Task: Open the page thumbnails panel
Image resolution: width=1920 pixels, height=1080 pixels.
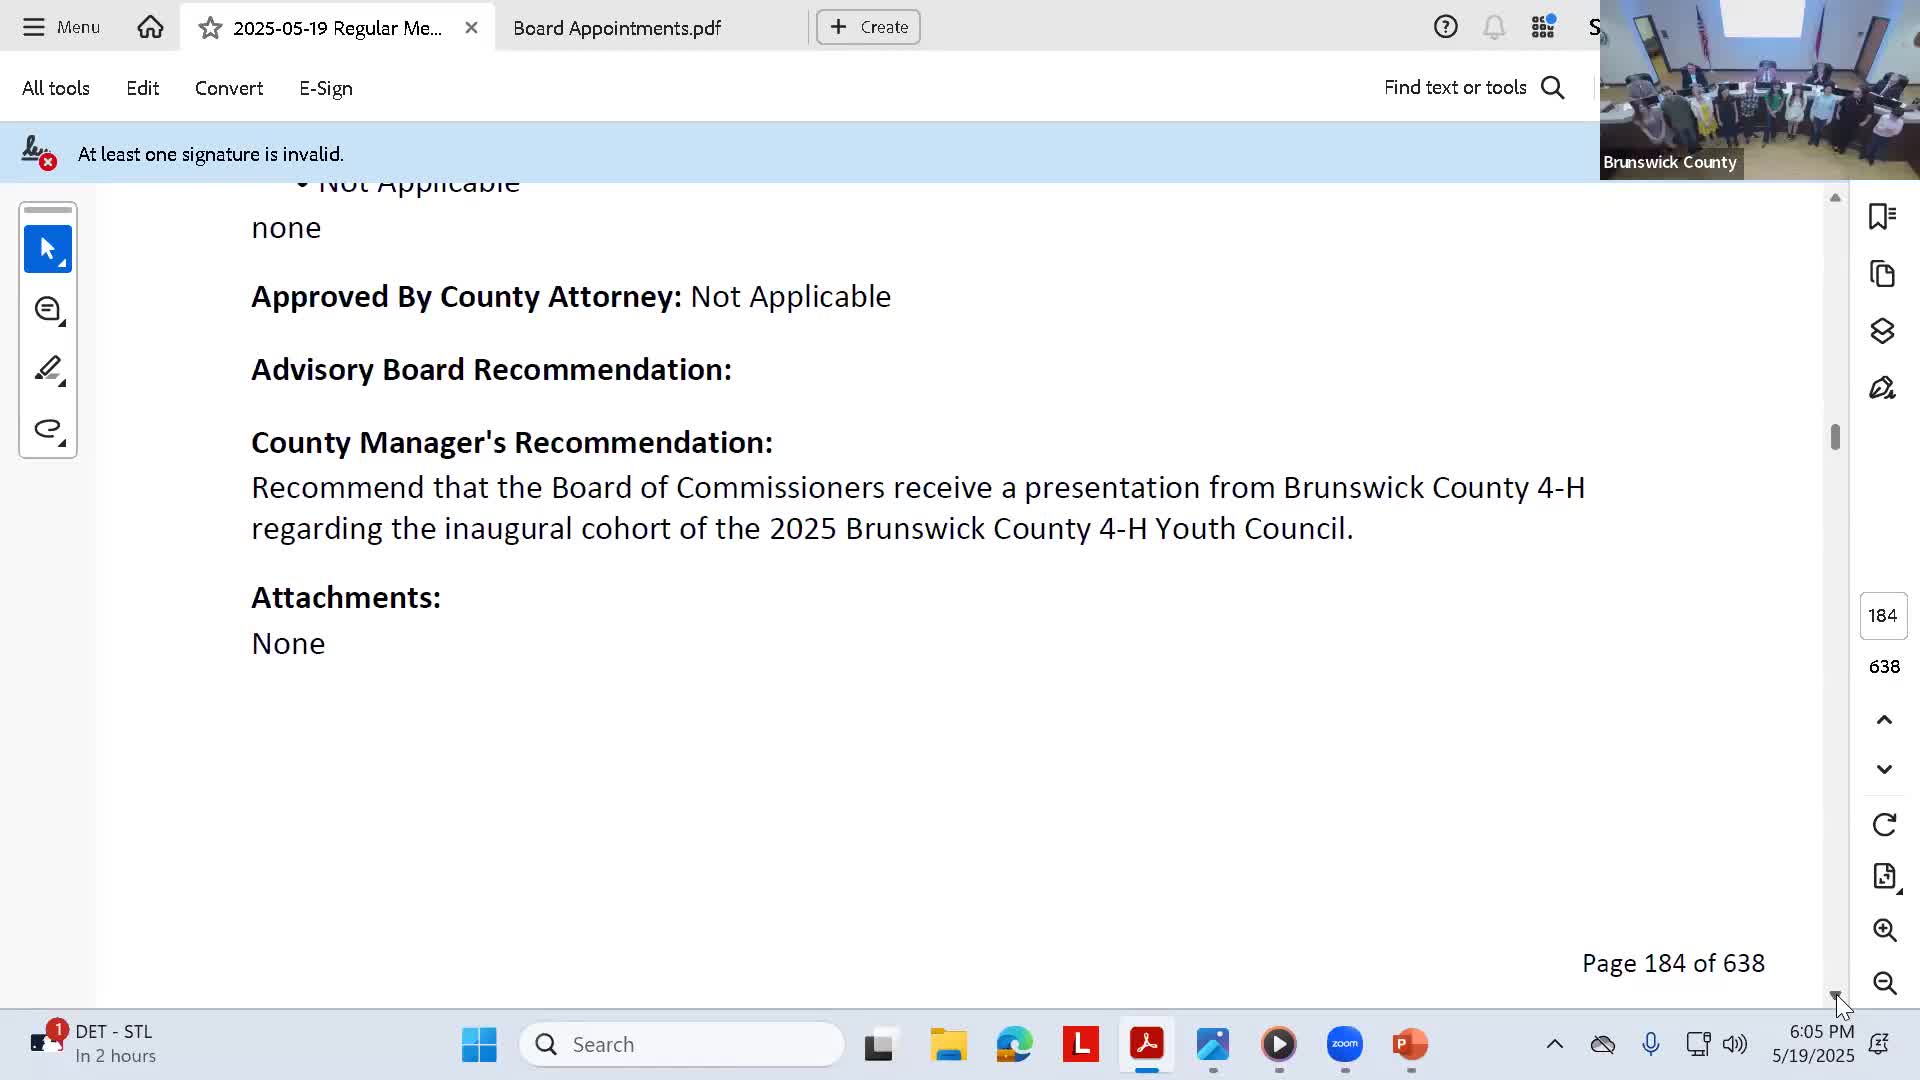Action: tap(1883, 274)
